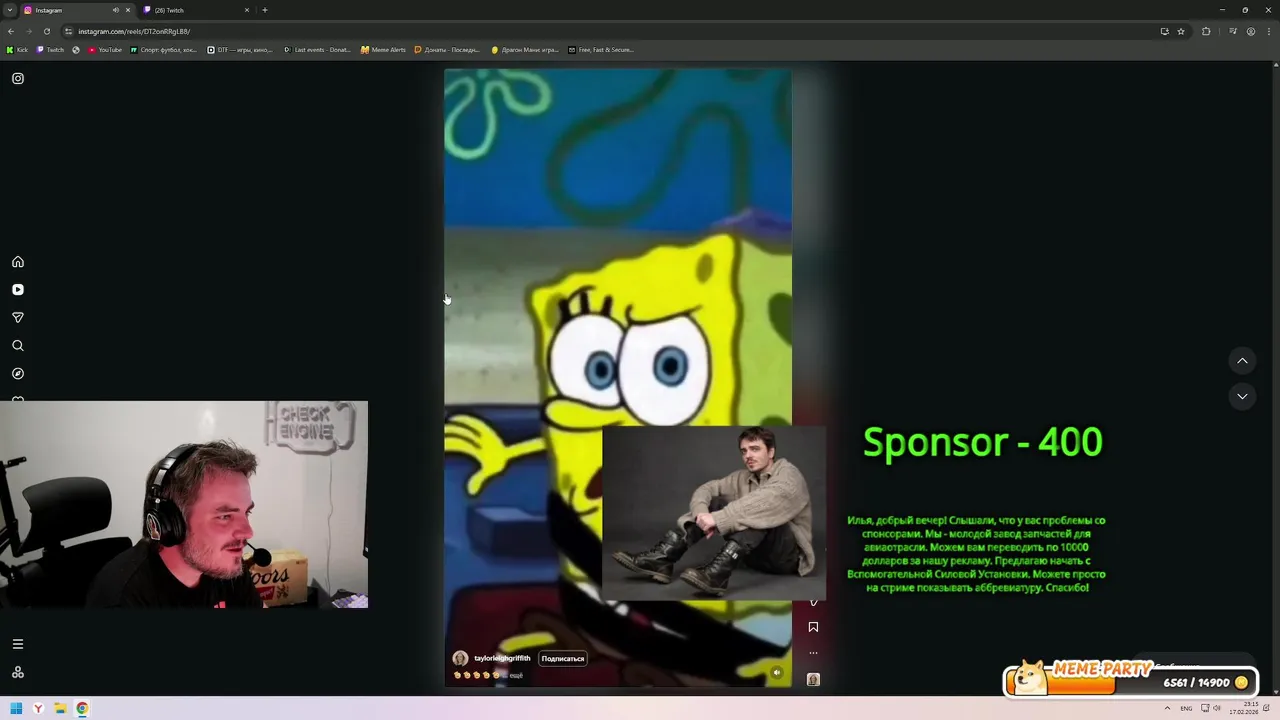Switch the ENG input language indicator
Screen dimensions: 1280x720
(1186, 709)
